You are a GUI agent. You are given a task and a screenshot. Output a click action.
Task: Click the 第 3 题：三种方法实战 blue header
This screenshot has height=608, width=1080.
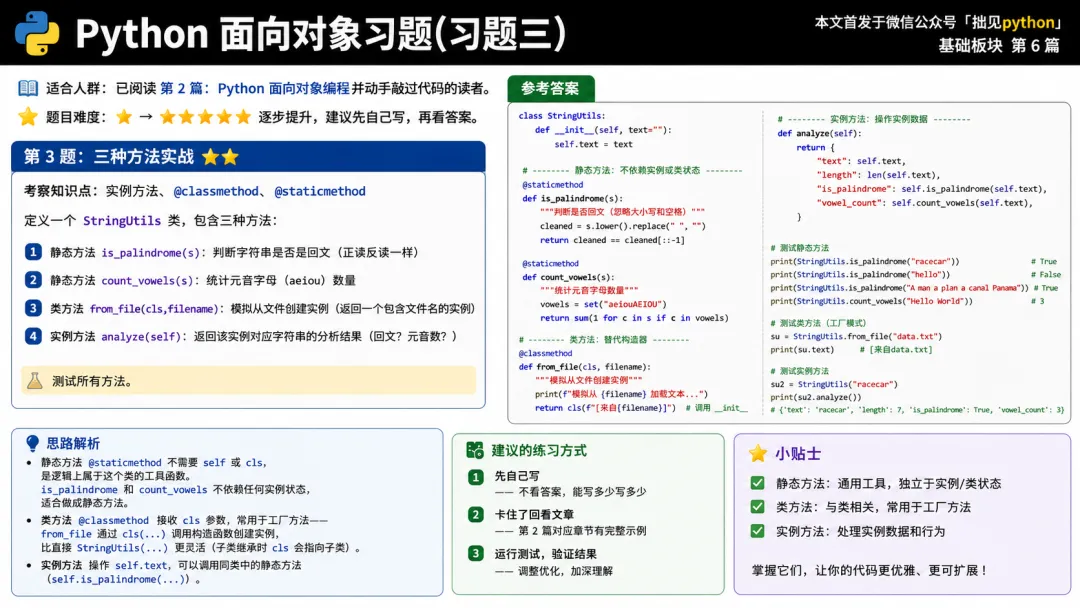click(x=248, y=157)
